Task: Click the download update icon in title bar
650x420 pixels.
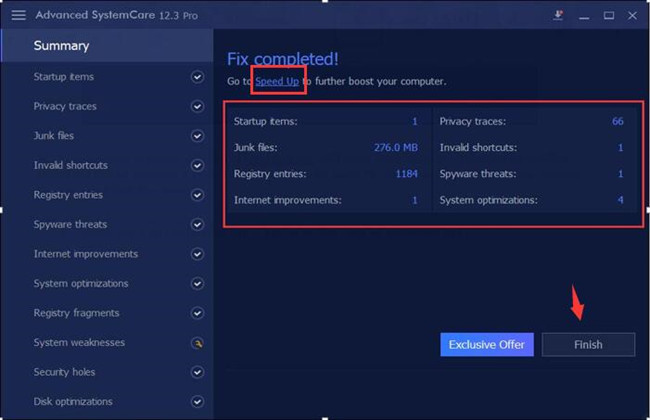Action: 558,15
